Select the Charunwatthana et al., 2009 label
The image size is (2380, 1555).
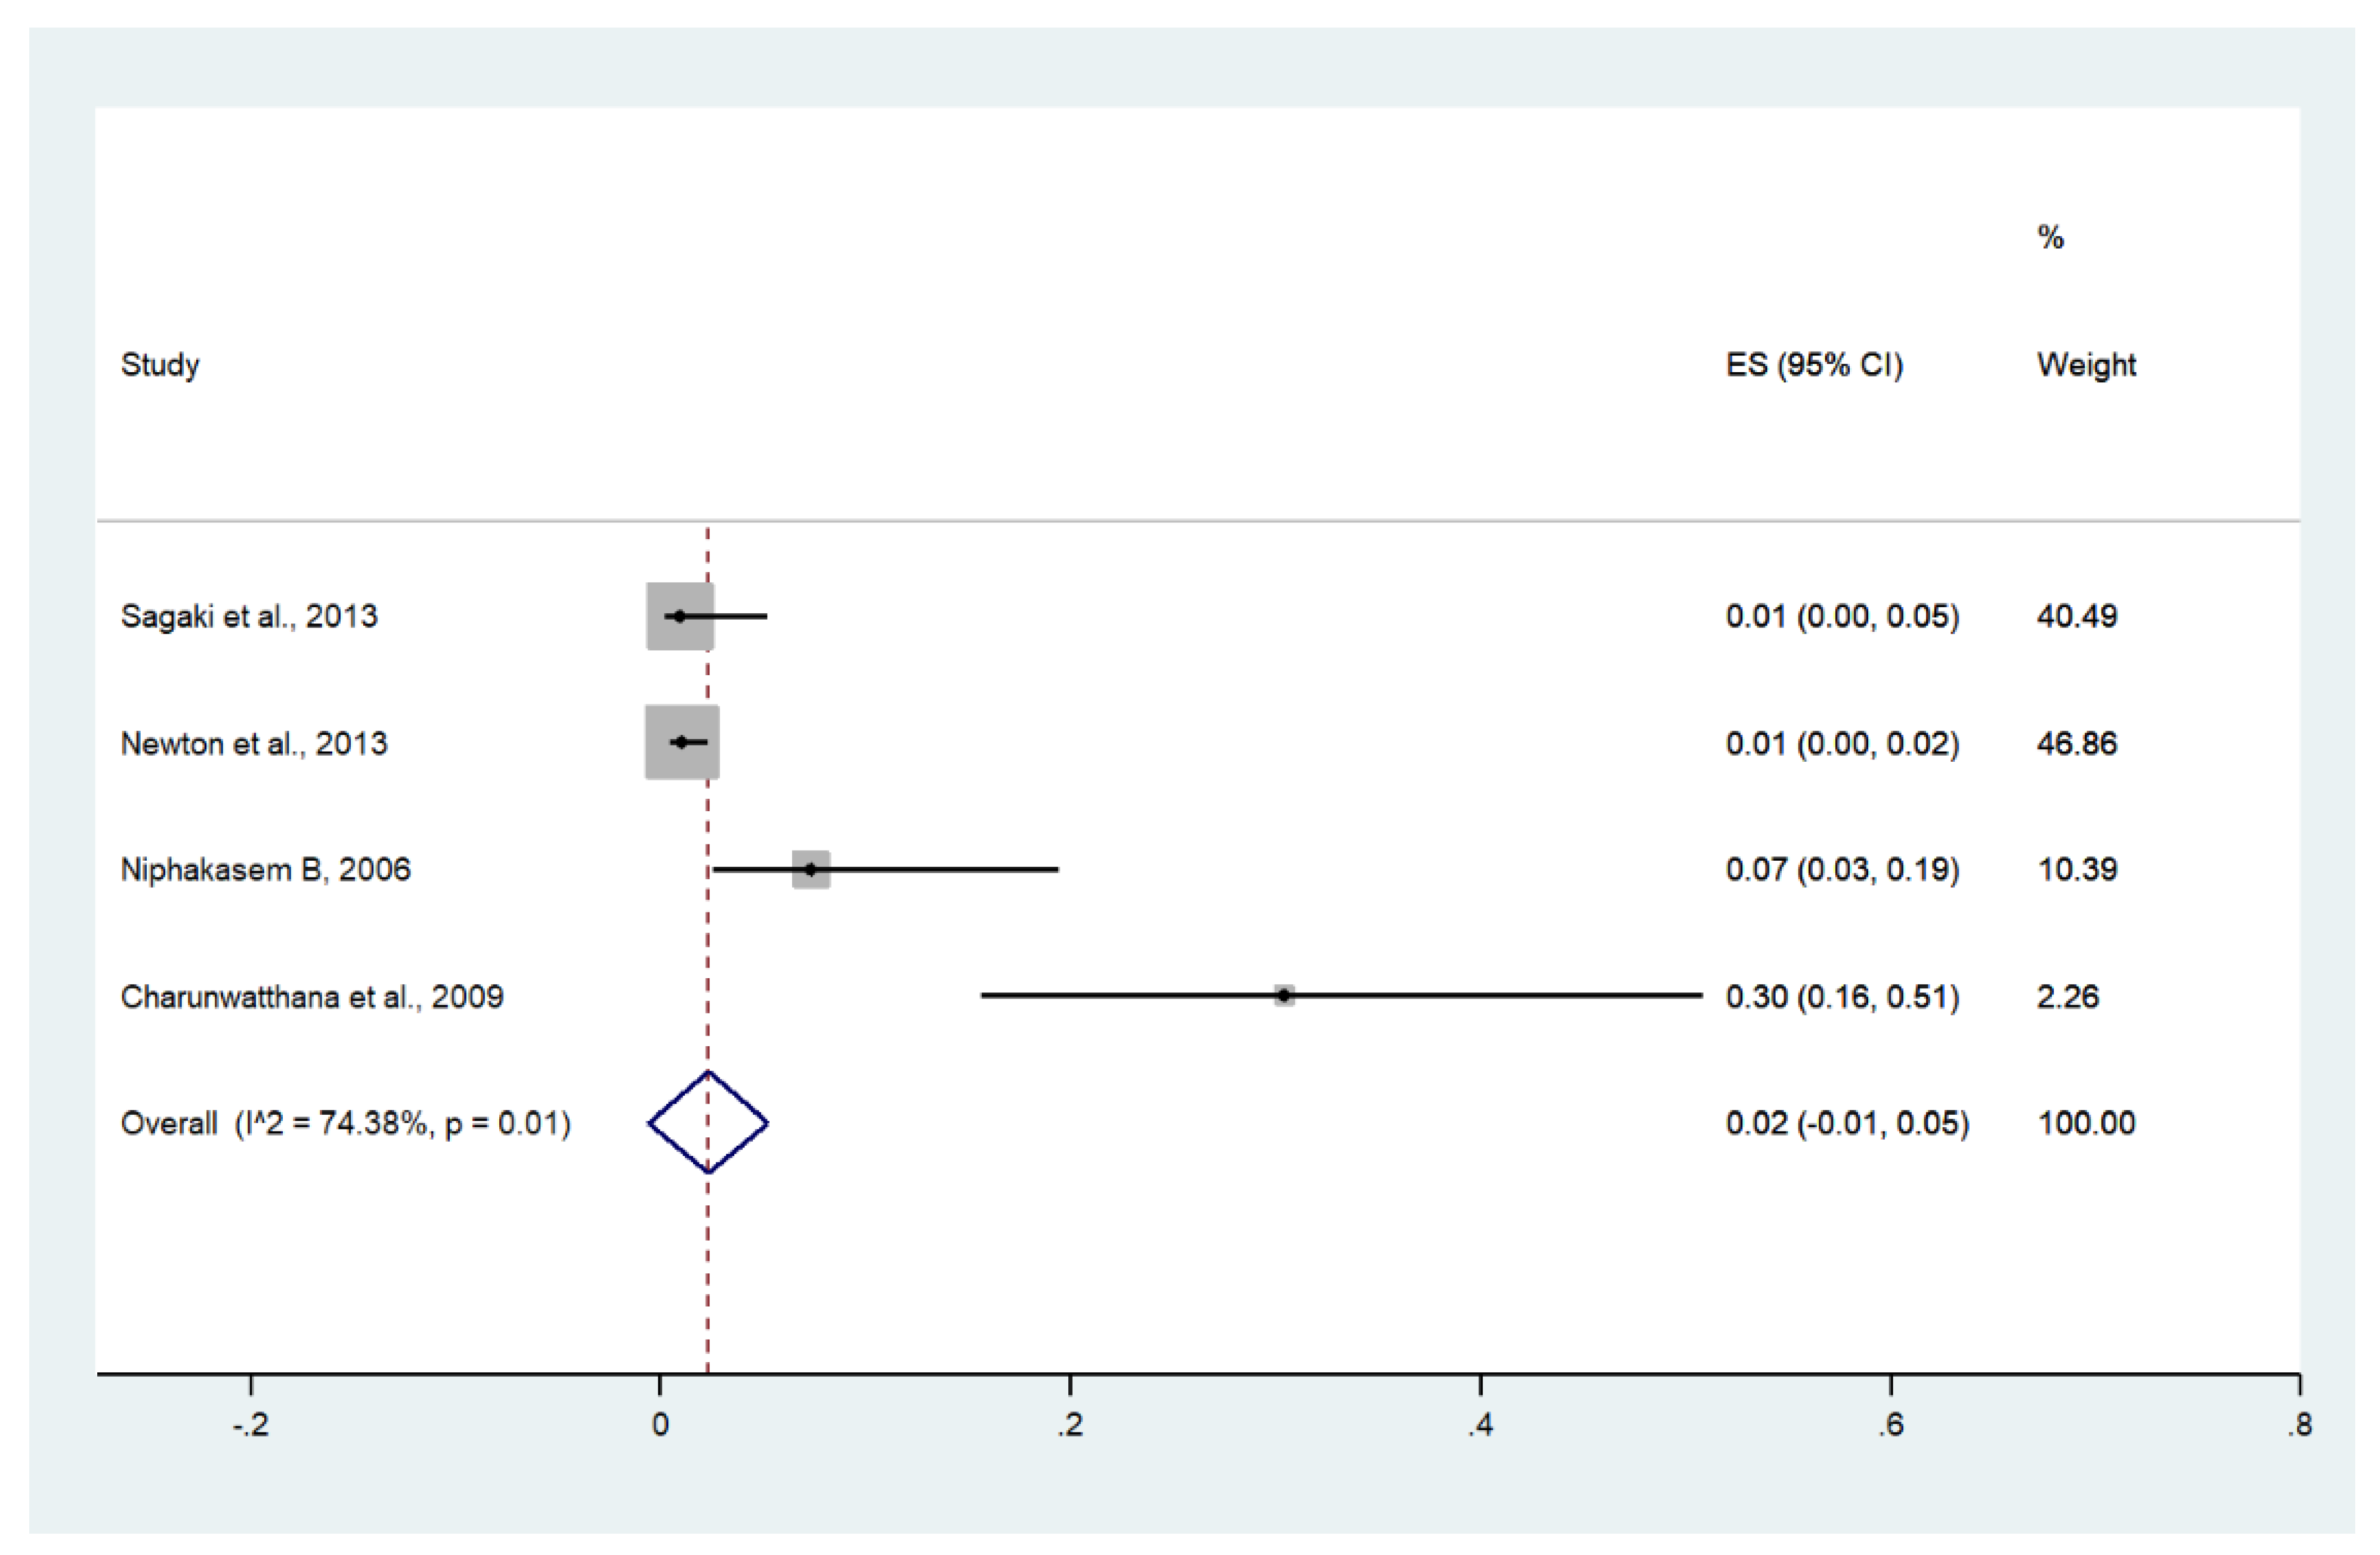312,996
